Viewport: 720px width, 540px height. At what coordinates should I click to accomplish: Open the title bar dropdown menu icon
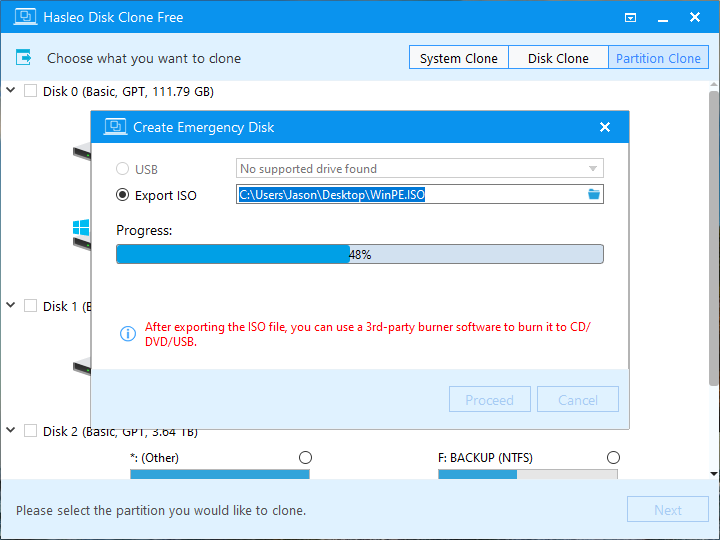630,17
